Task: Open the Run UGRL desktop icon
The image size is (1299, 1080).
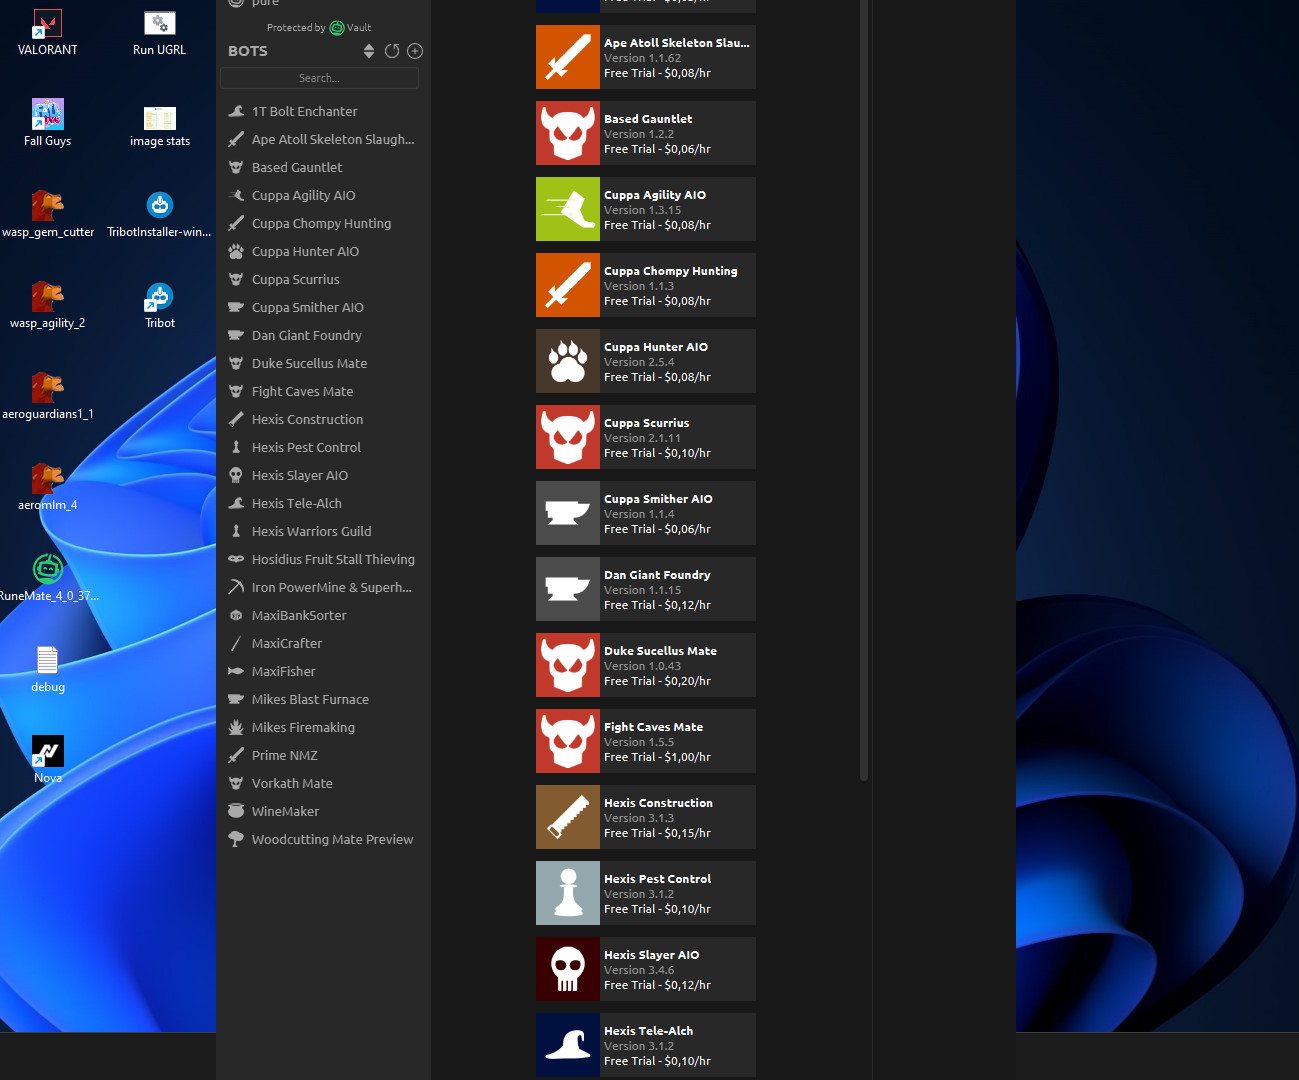Action: pos(159,32)
